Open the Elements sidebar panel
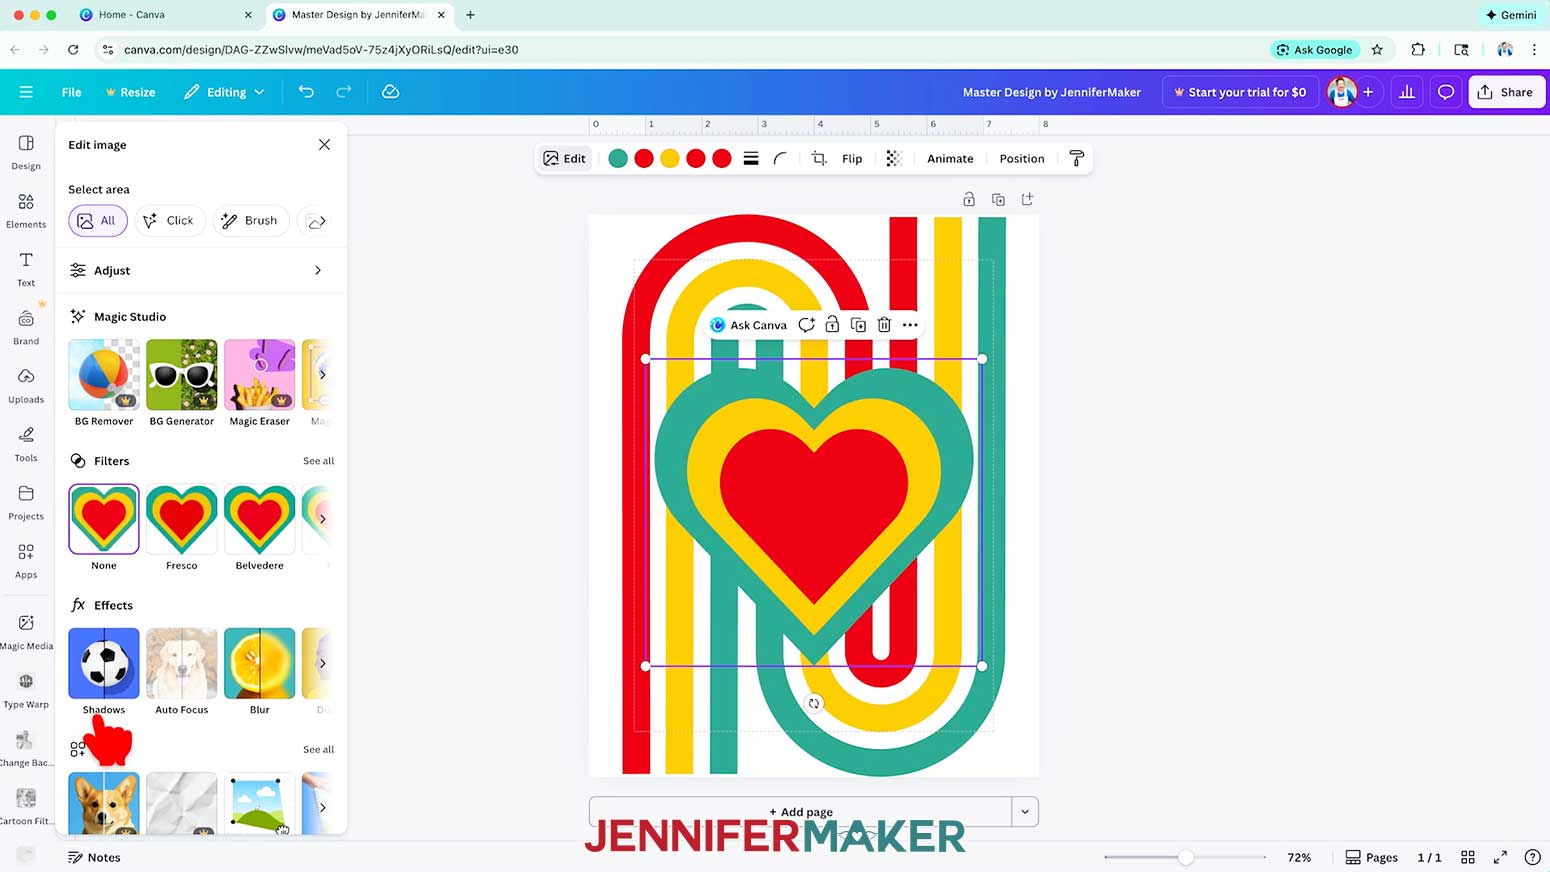 pos(26,210)
